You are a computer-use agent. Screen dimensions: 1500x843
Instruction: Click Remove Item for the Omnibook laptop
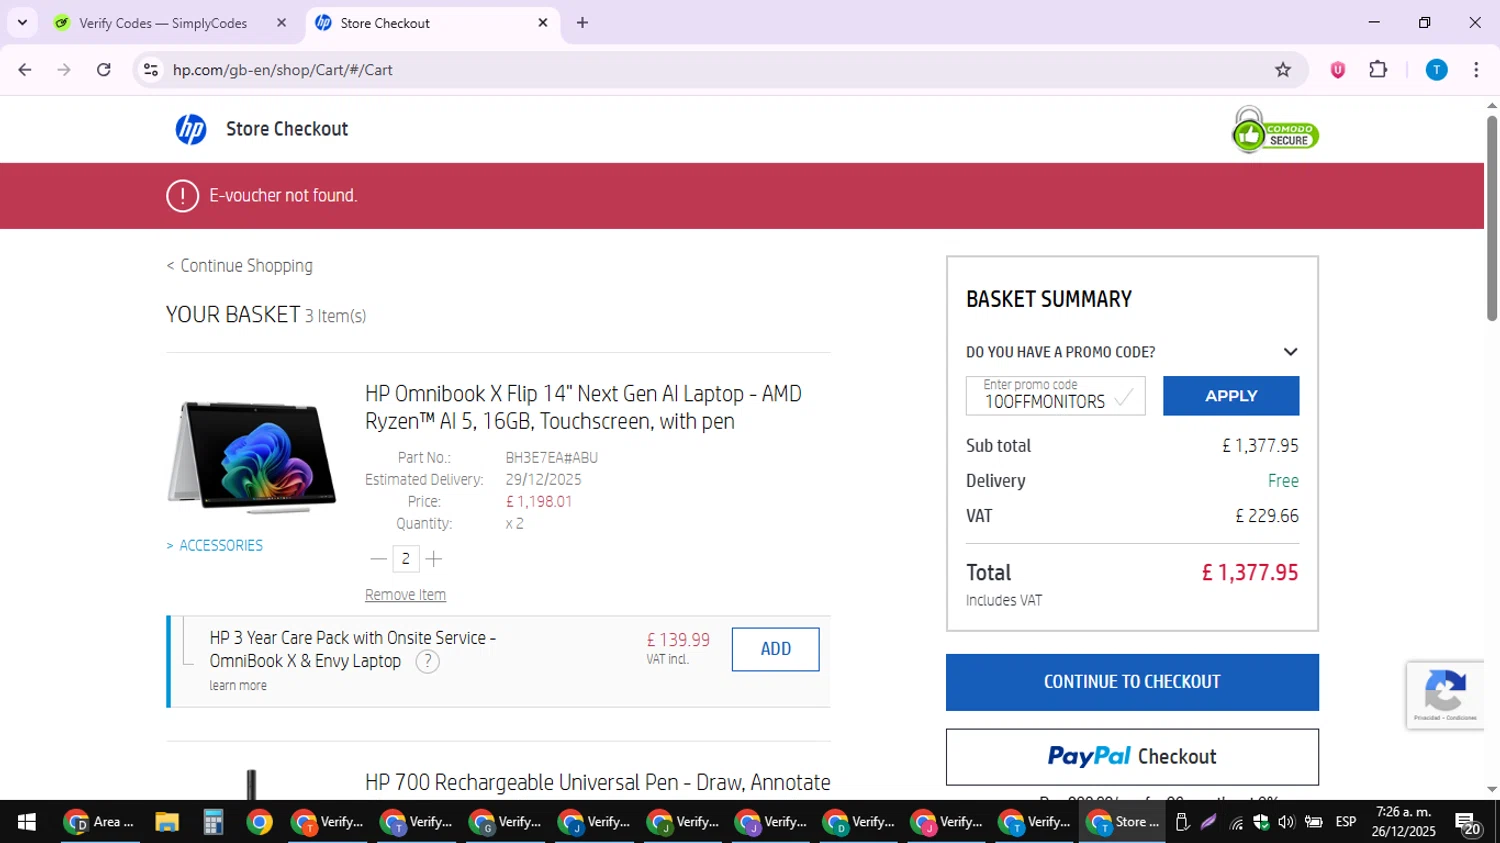point(405,595)
